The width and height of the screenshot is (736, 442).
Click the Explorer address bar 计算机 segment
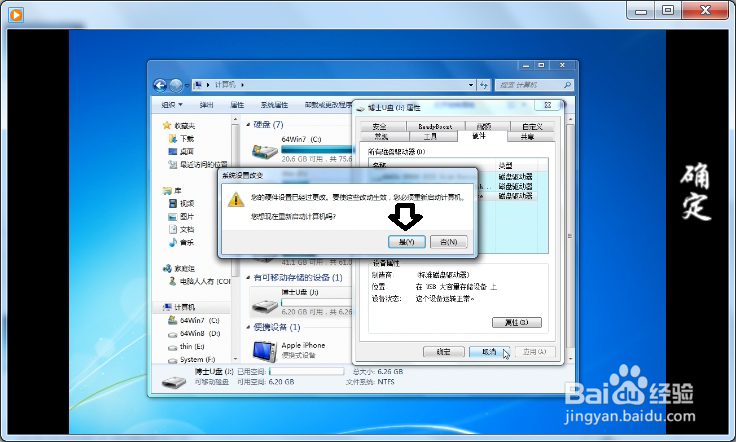[226, 85]
